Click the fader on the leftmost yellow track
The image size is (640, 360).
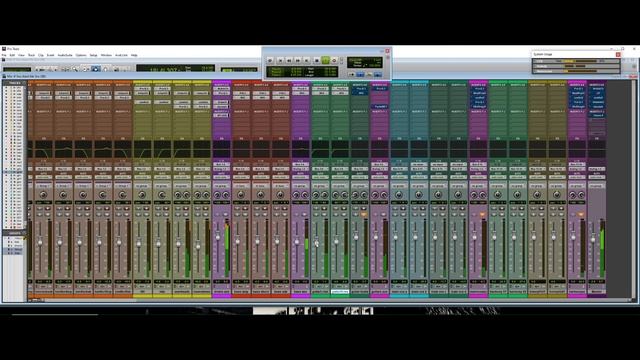[138, 244]
